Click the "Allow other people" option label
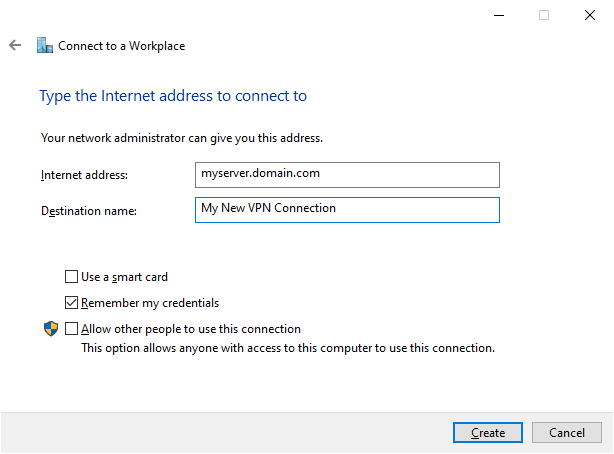Screen dimensions: 614x454 pos(191,329)
